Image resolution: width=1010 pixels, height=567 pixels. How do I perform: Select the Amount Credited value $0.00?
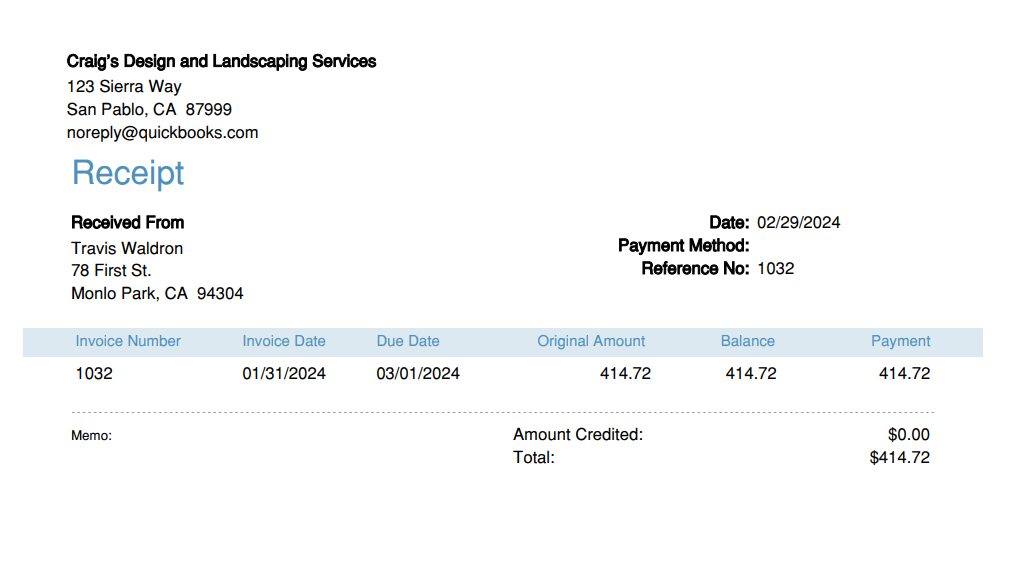(908, 435)
